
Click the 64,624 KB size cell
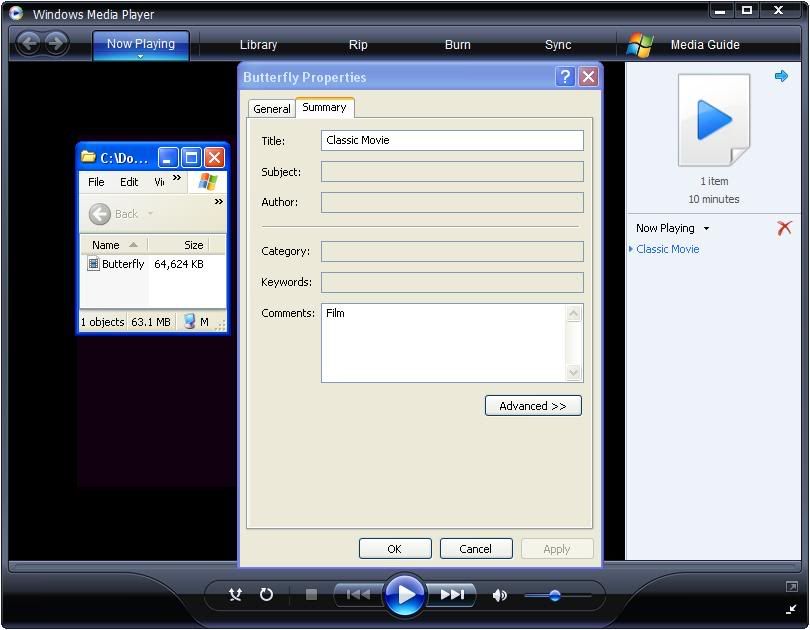point(179,264)
